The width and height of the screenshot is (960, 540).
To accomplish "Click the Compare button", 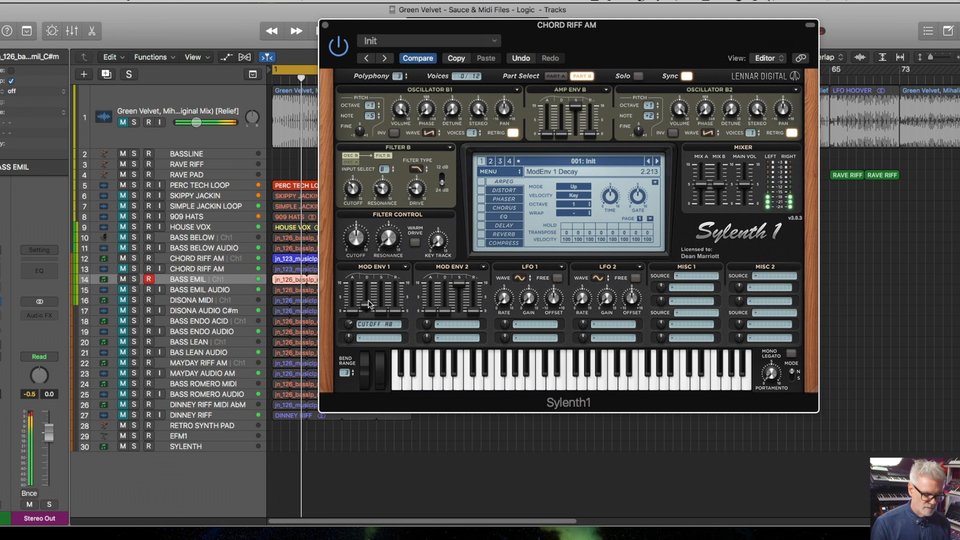I will click(x=418, y=58).
